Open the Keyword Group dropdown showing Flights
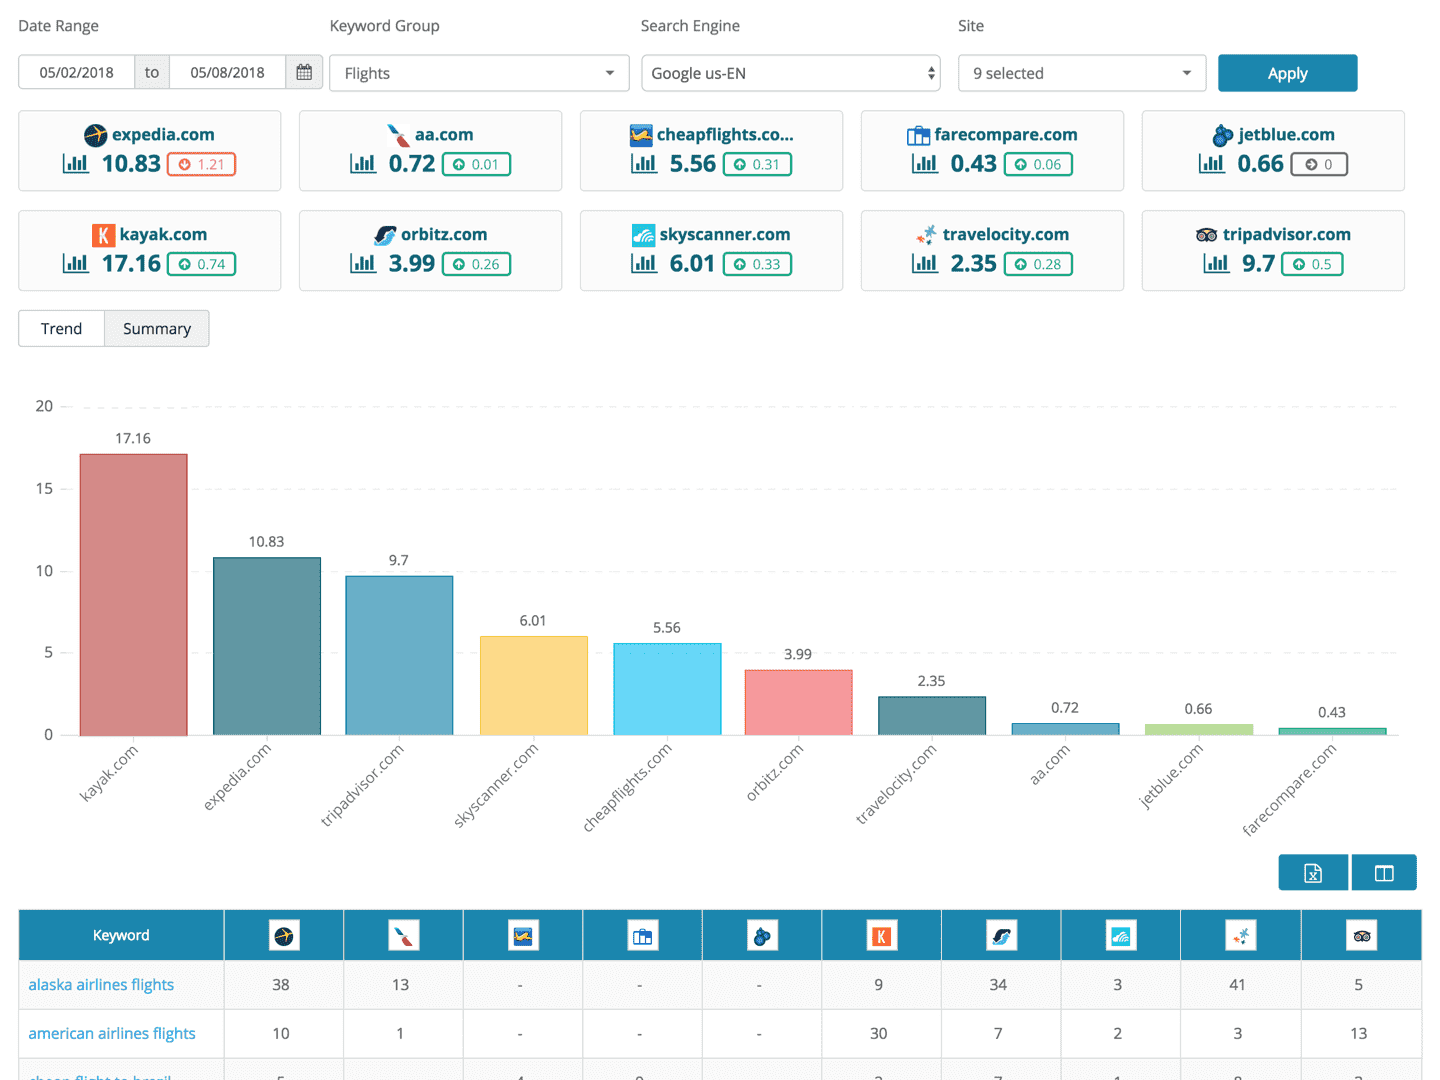The height and width of the screenshot is (1080, 1440). pyautogui.click(x=478, y=72)
